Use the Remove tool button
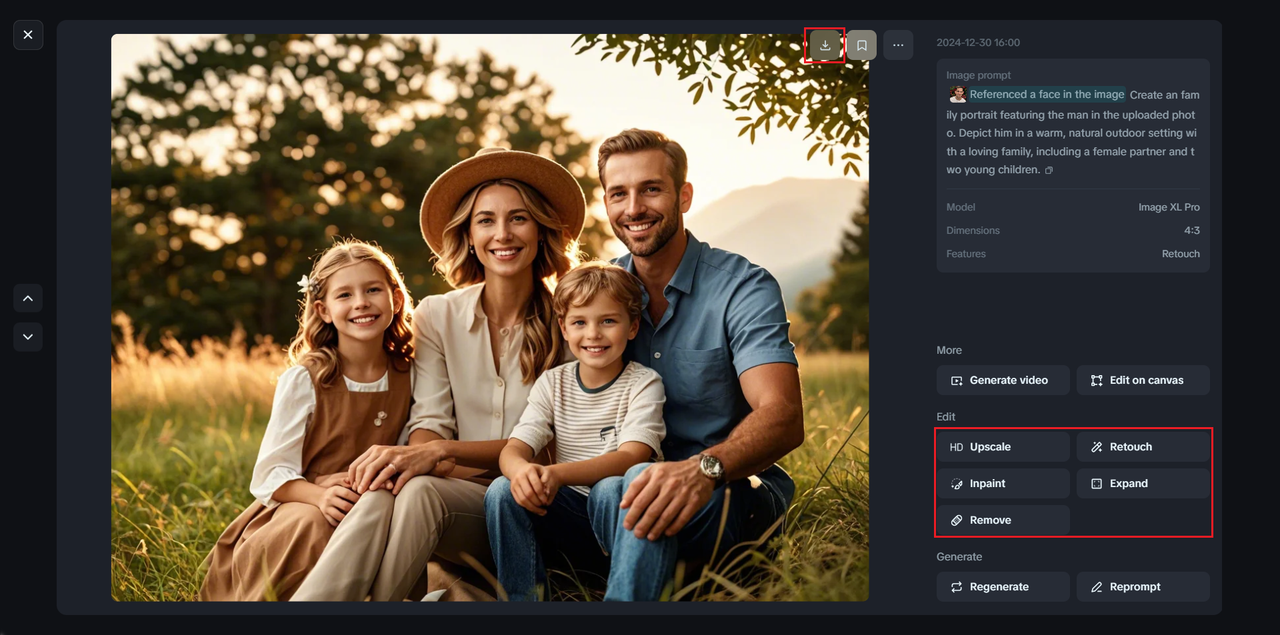This screenshot has height=635, width=1280. point(1003,521)
